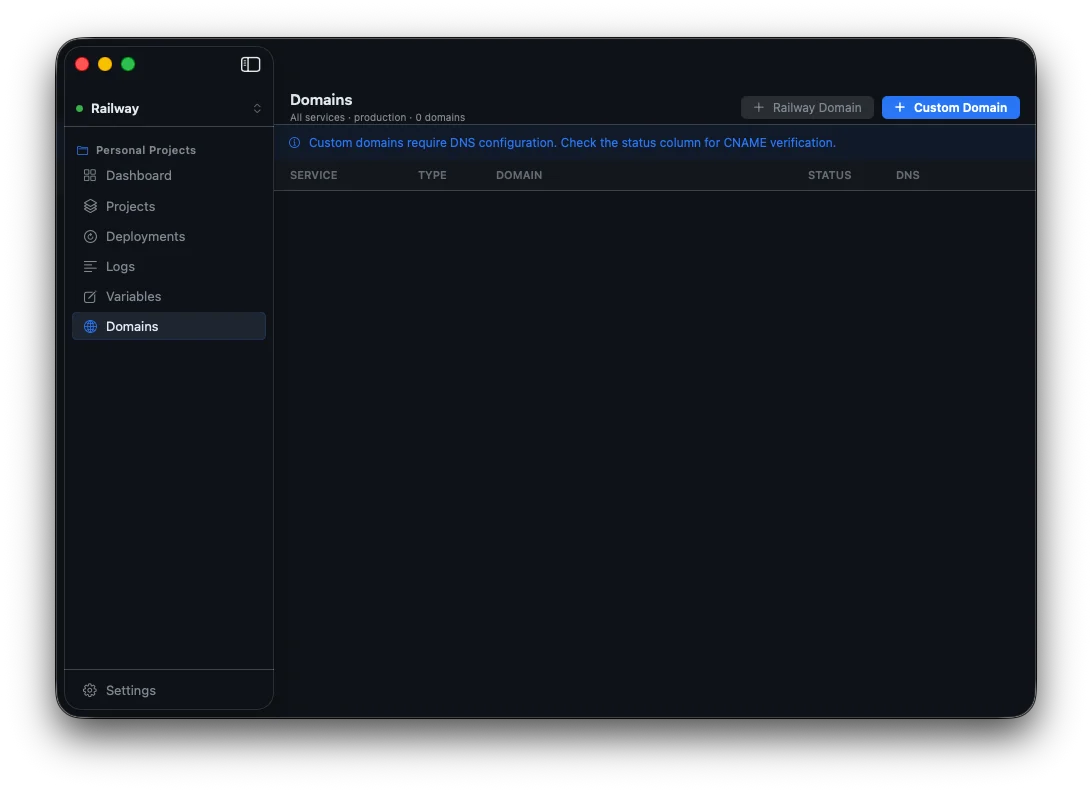Select Dashboard in the sidebar

point(140,175)
